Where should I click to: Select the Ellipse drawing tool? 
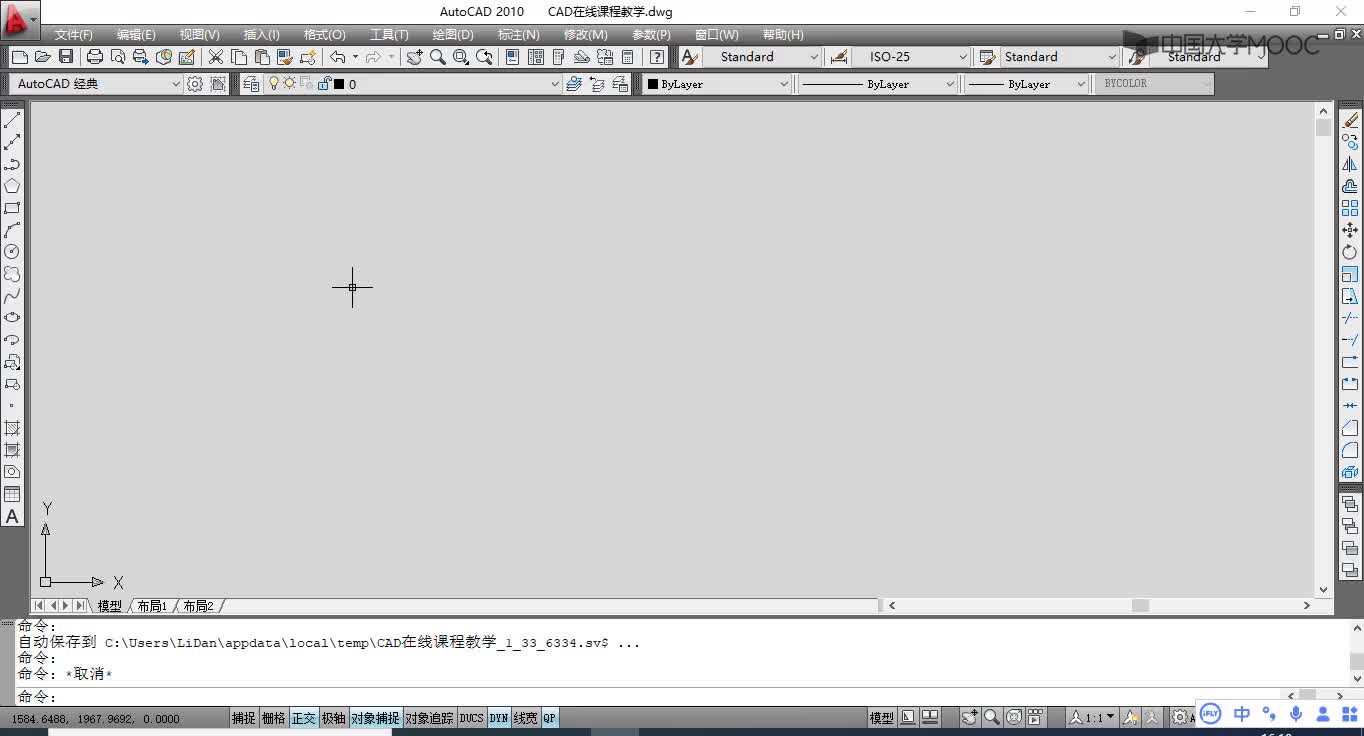[12, 318]
